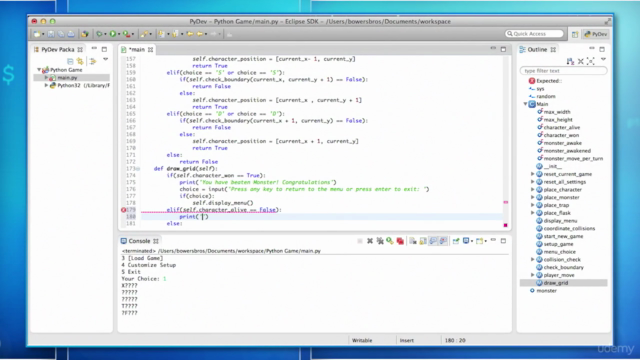Toggle Show Console on standard error change
This screenshot has height=360, width=640.
(443, 241)
